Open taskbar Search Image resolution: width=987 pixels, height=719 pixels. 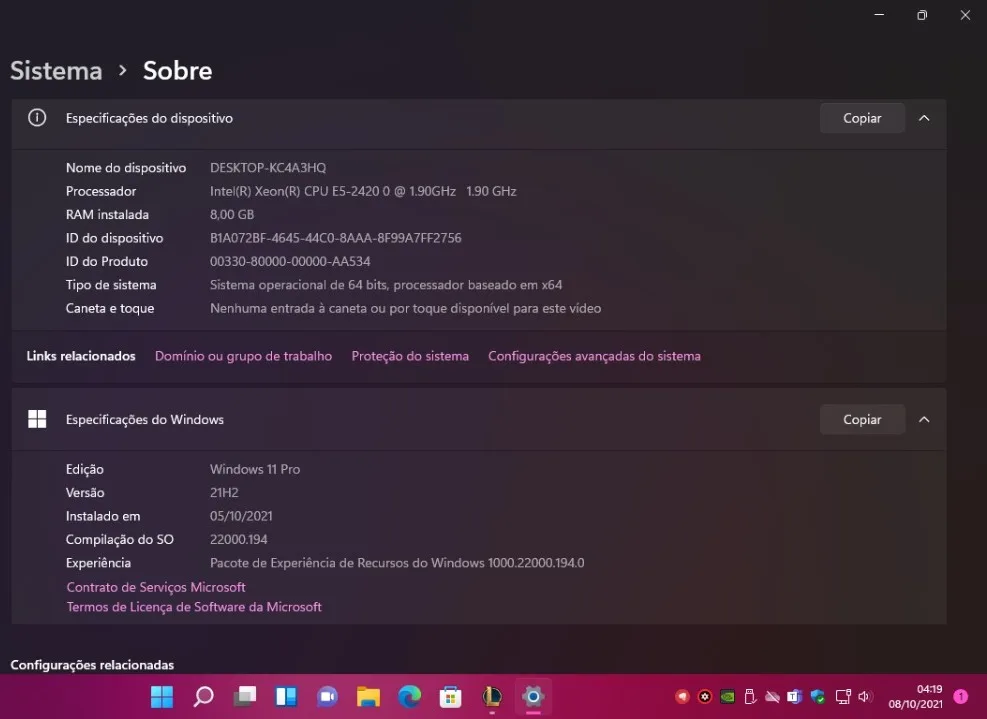[203, 696]
